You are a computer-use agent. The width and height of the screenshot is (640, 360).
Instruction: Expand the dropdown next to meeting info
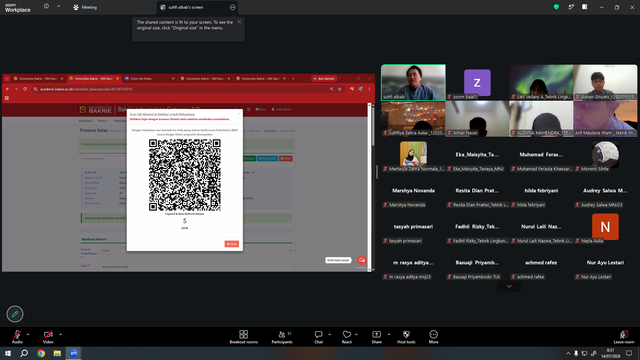[x=58, y=7]
